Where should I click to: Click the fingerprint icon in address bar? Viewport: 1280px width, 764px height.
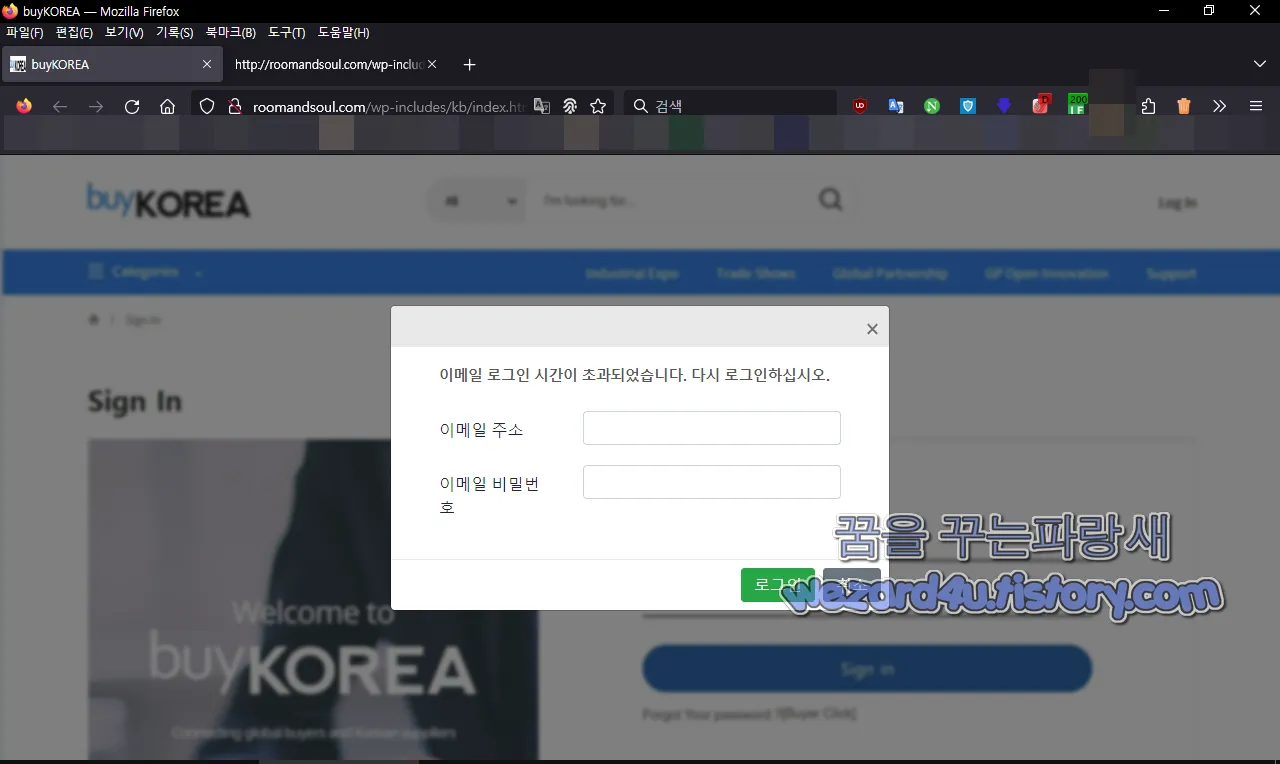(570, 106)
